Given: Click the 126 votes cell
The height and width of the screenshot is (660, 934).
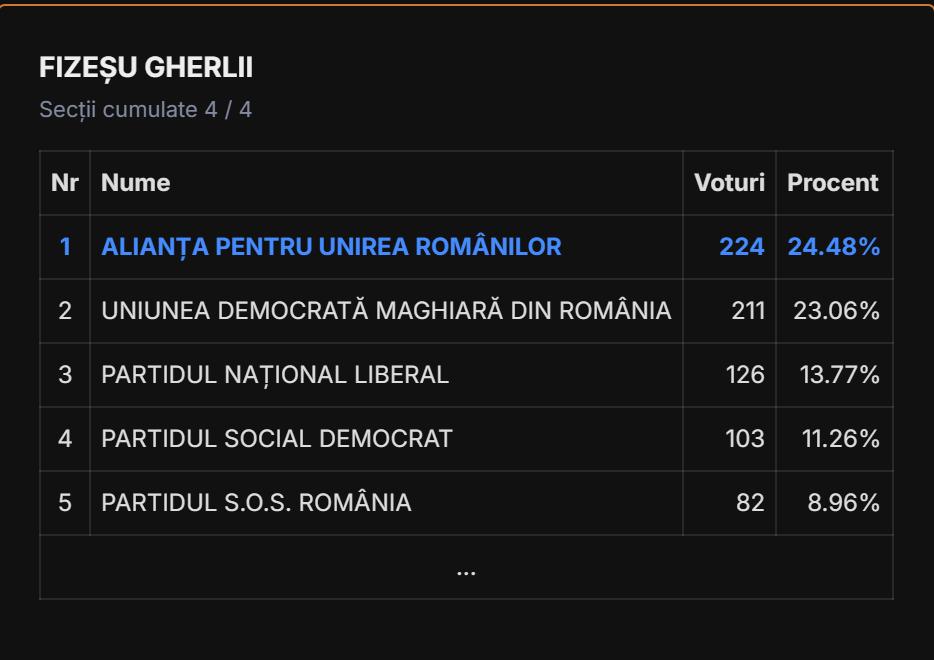Looking at the screenshot, I should tap(745, 375).
